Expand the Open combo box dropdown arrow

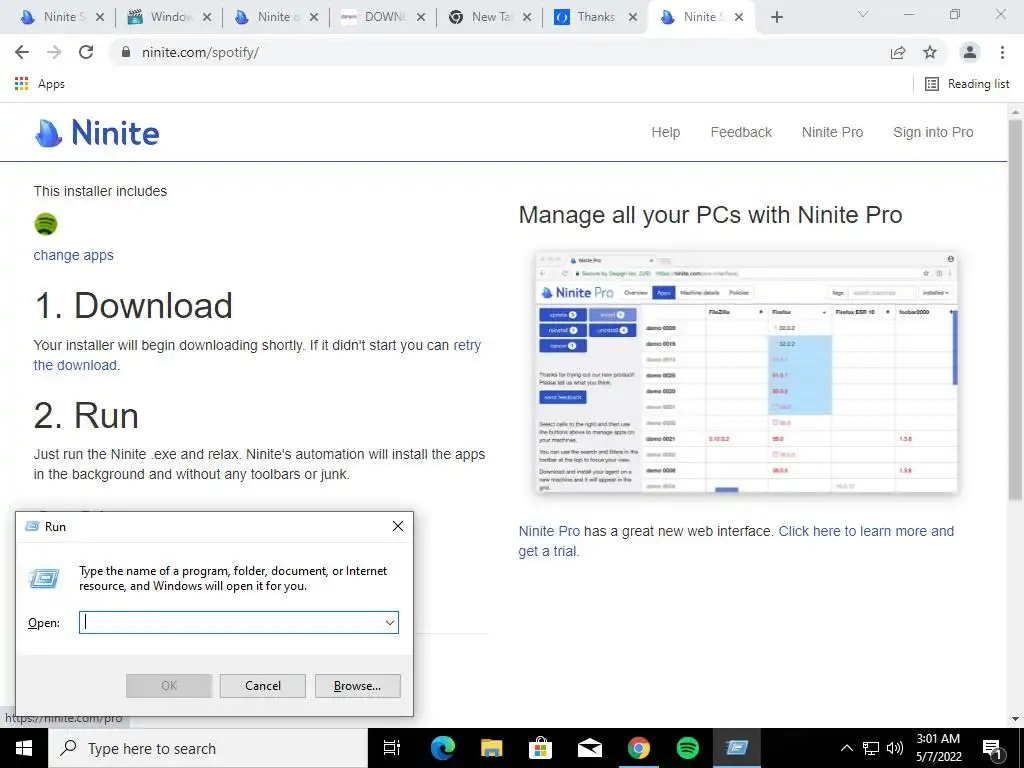tap(390, 622)
